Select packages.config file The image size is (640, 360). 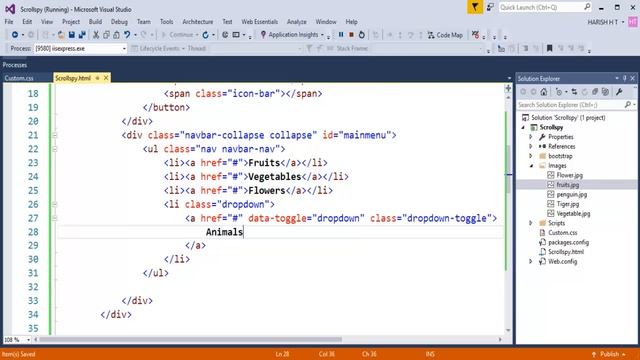[x=568, y=242]
